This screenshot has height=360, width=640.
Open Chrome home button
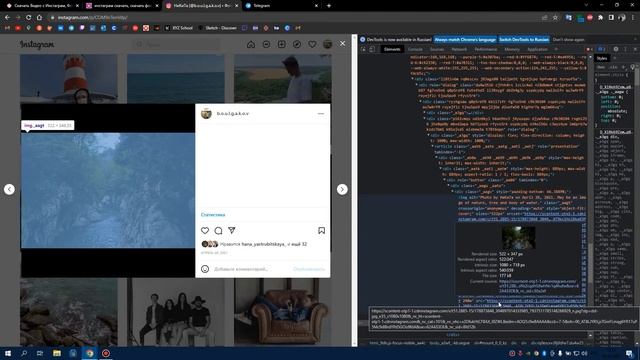click(x=39, y=18)
